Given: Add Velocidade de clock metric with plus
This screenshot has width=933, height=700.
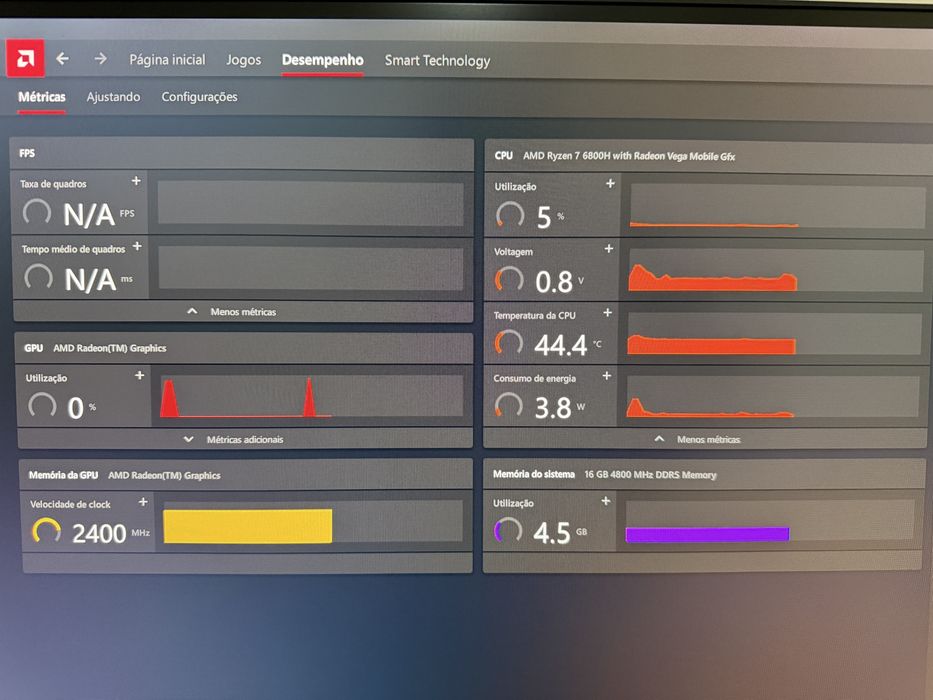Looking at the screenshot, I should (143, 502).
